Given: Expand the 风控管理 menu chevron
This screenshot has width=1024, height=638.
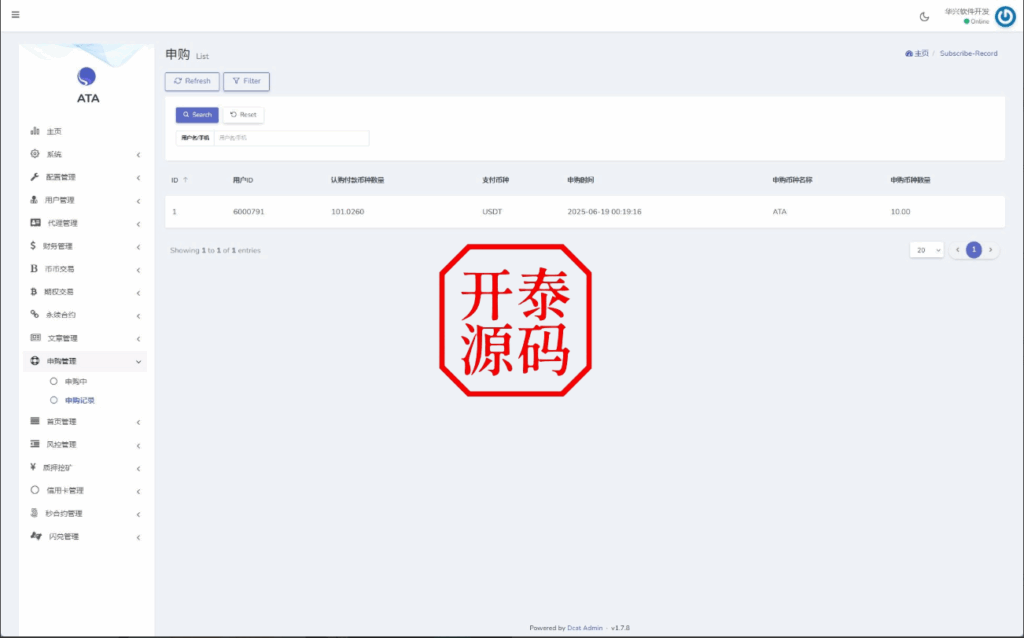Looking at the screenshot, I should 138,445.
